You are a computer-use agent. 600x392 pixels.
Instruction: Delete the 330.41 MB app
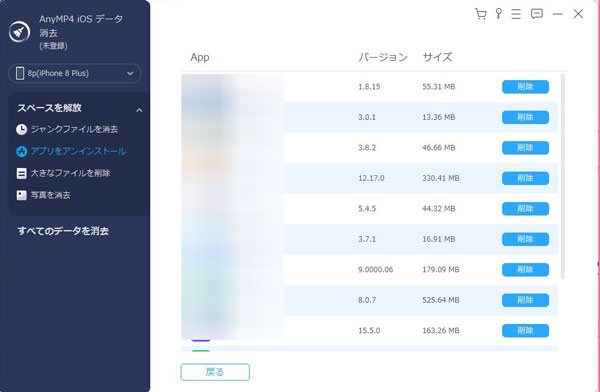pyautogui.click(x=525, y=178)
